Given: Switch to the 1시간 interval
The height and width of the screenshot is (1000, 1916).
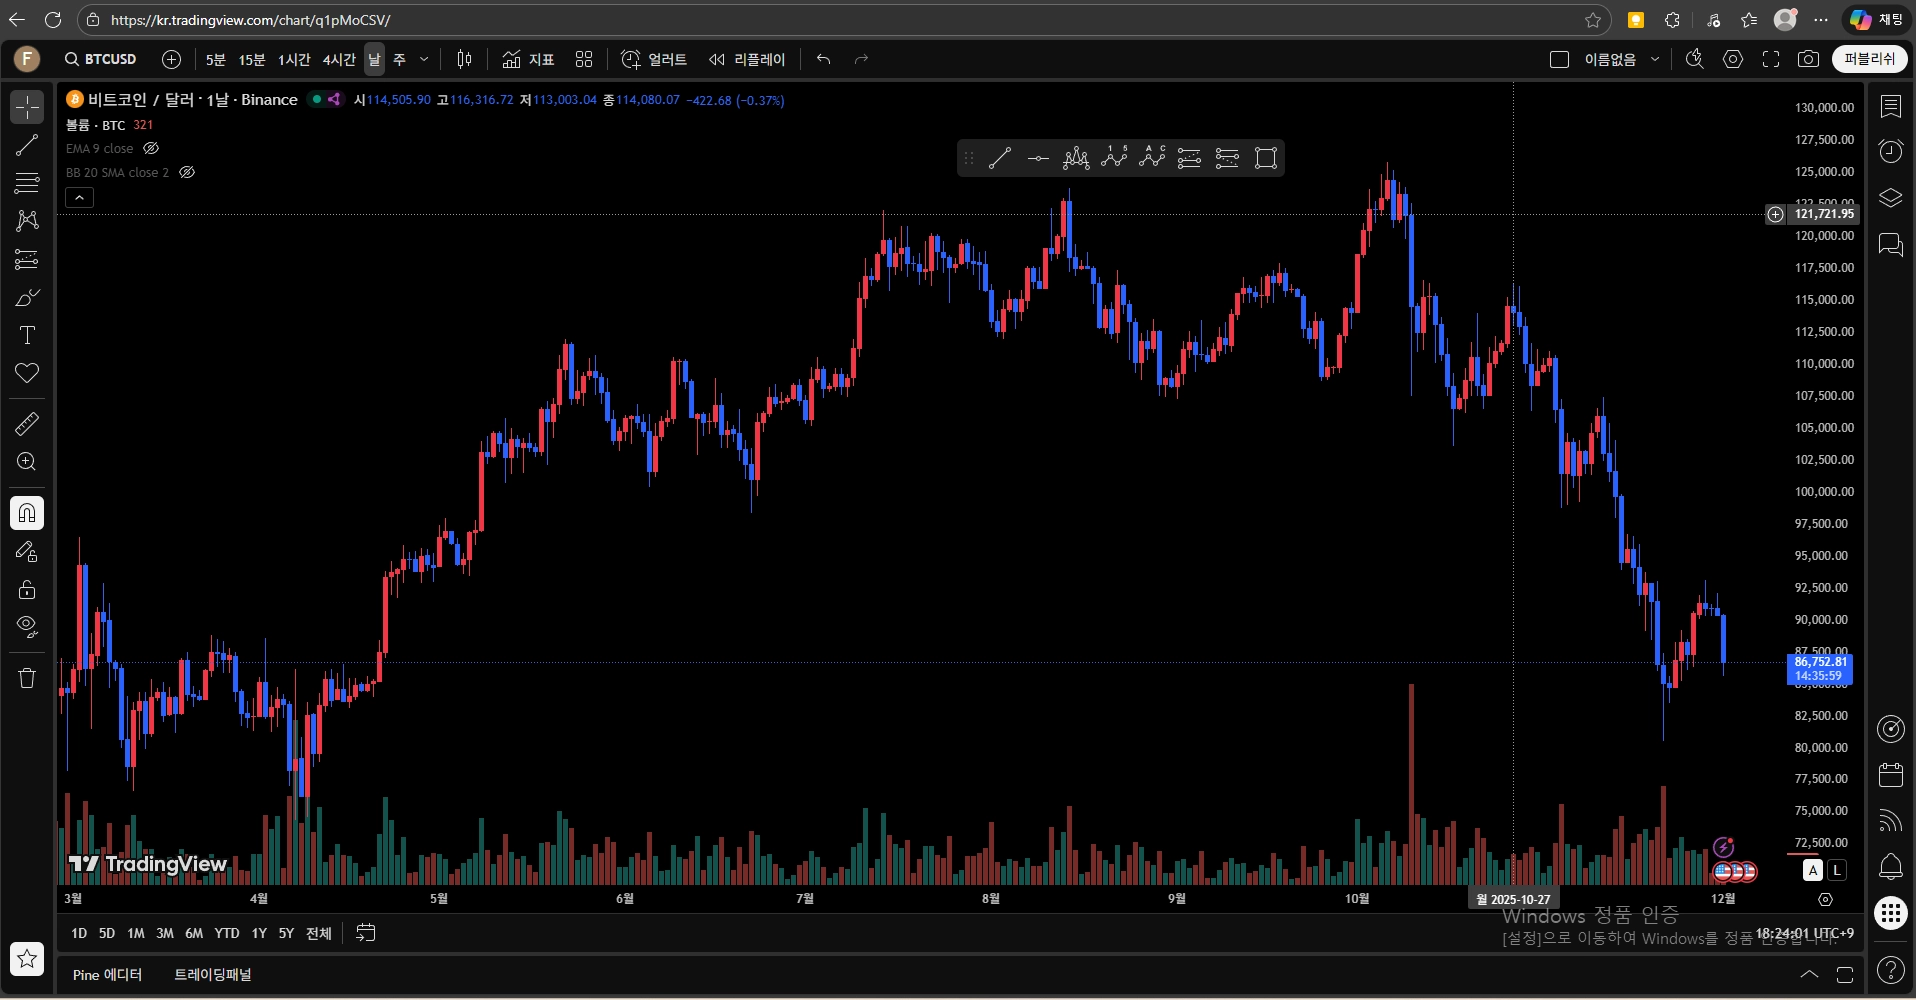Looking at the screenshot, I should coord(294,59).
